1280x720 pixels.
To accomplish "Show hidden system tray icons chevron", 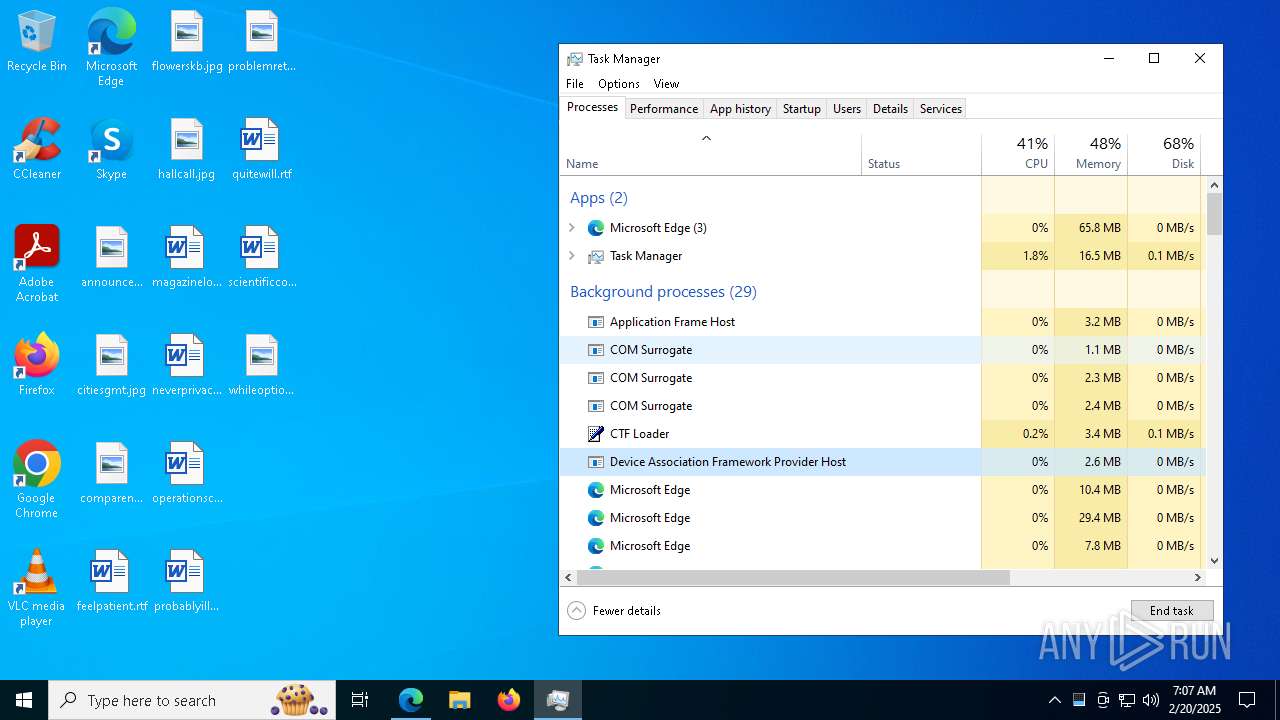I will pos(1054,700).
